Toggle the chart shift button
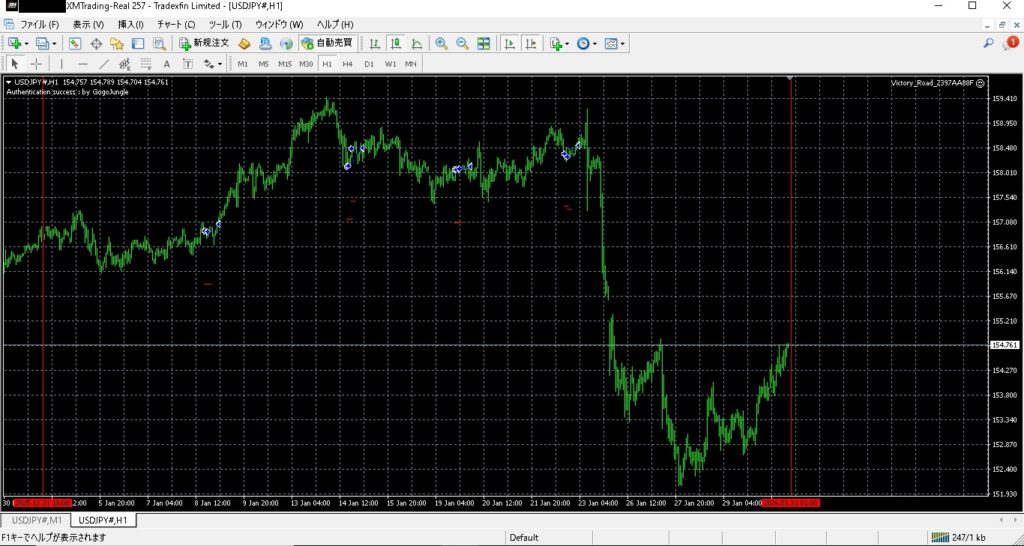1024x546 pixels. (530, 43)
